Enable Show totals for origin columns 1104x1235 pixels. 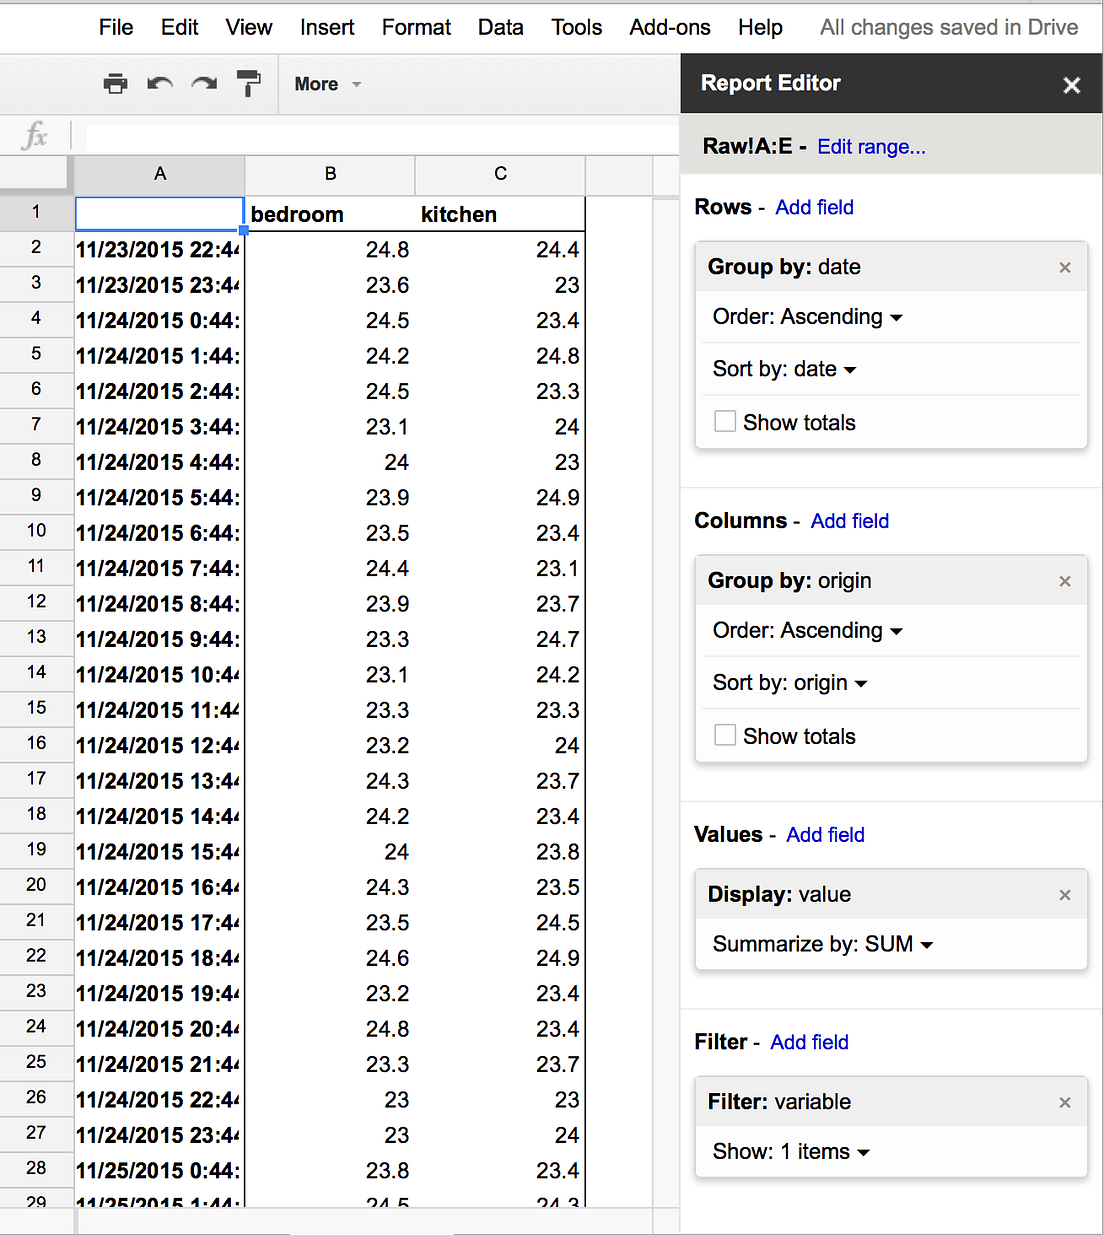(725, 736)
